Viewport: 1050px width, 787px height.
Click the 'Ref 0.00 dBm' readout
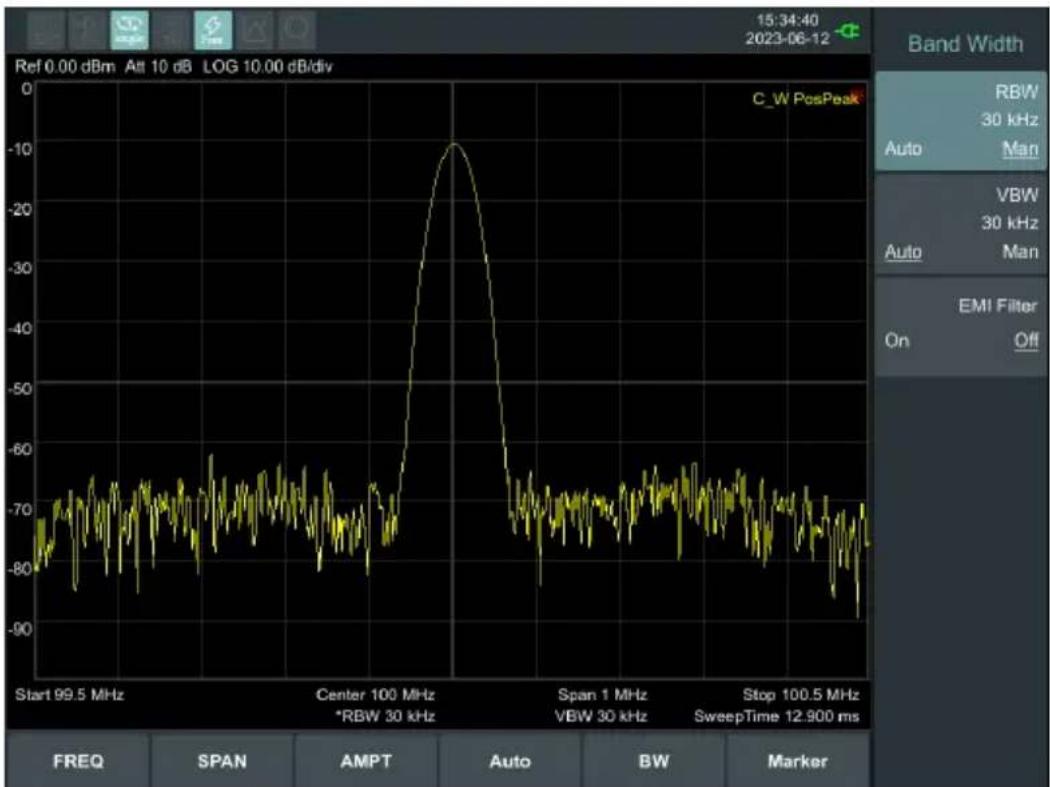pos(64,66)
